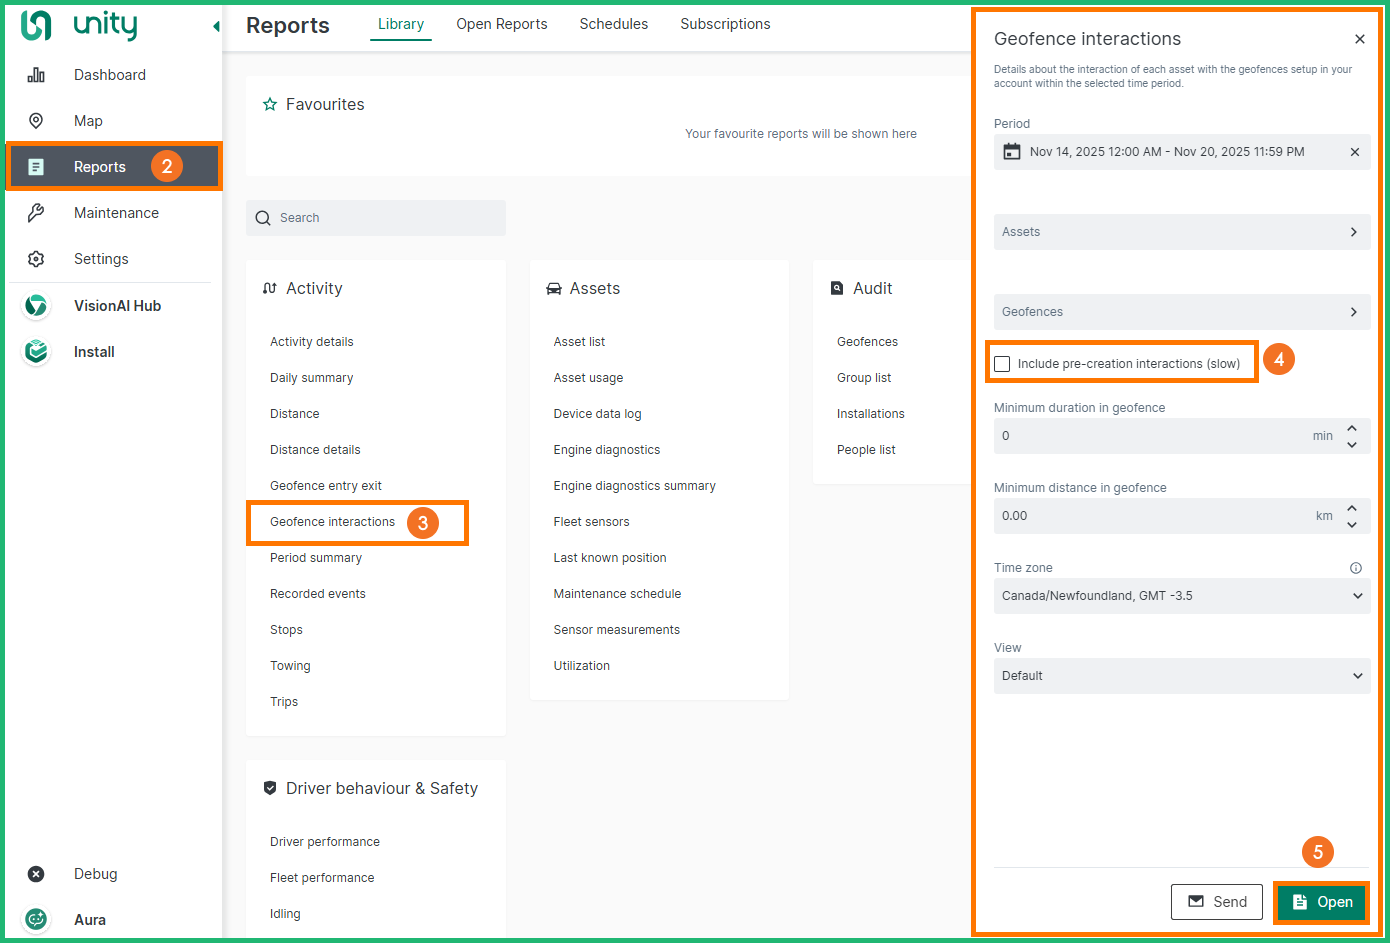Increase the minimum duration in geofence value
This screenshot has height=943, width=1390.
point(1352,429)
